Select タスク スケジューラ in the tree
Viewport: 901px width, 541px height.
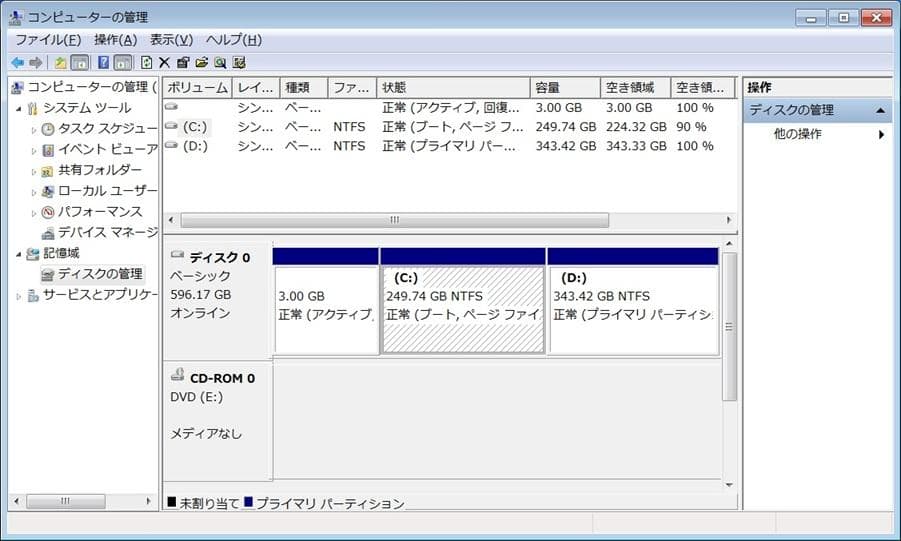coord(107,129)
